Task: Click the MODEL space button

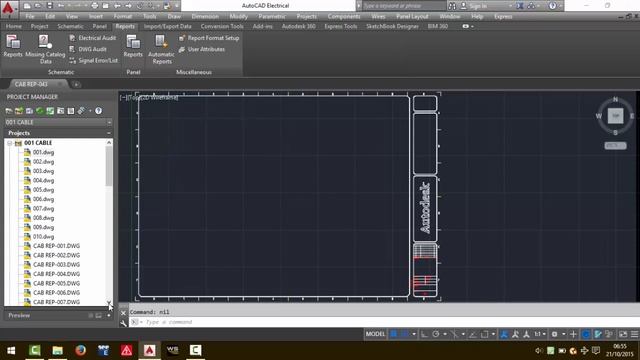Action: (375, 334)
